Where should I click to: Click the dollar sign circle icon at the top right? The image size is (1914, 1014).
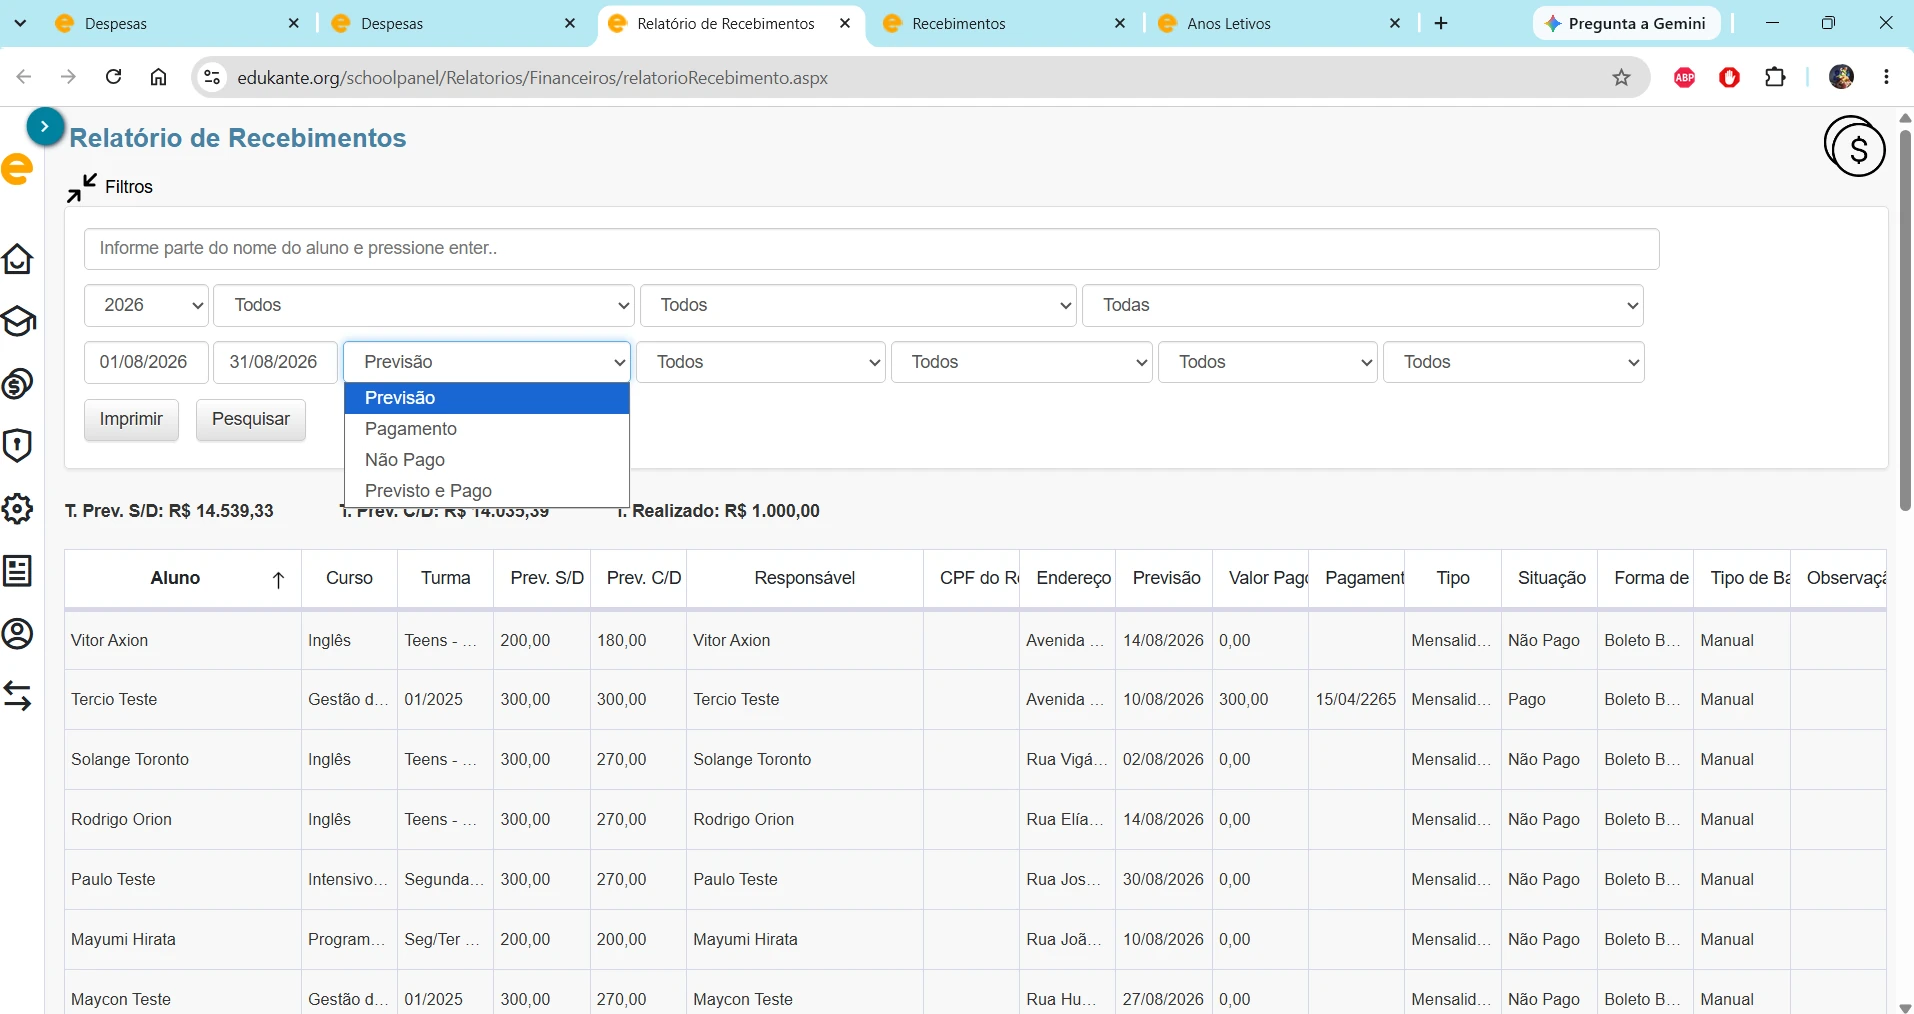point(1855,147)
